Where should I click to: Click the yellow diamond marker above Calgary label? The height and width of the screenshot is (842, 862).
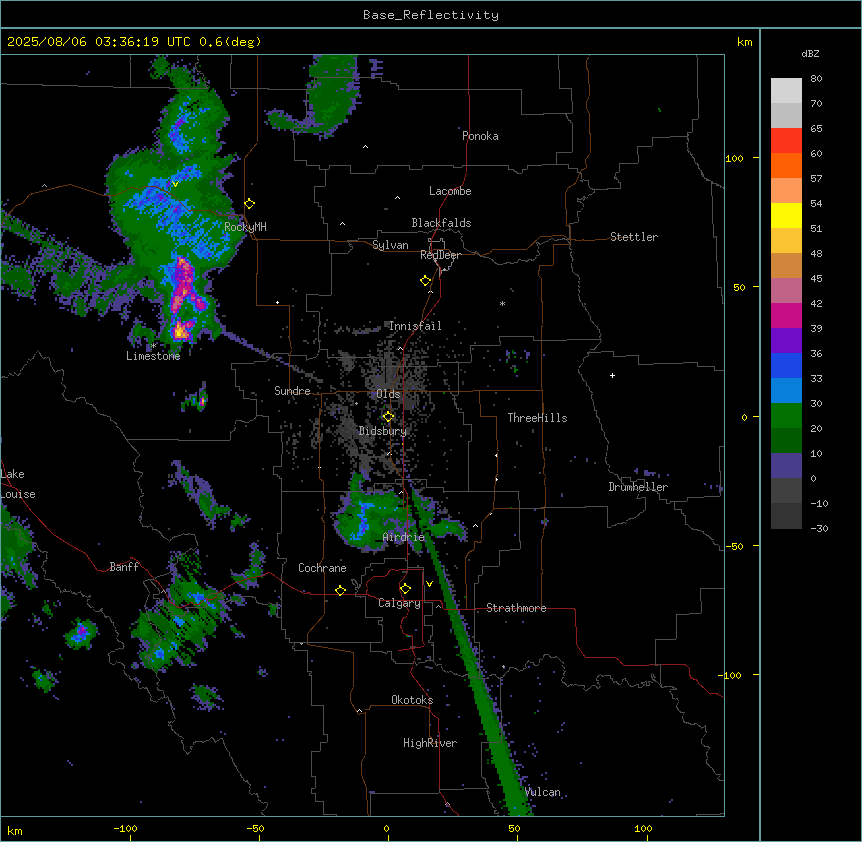(x=405, y=589)
